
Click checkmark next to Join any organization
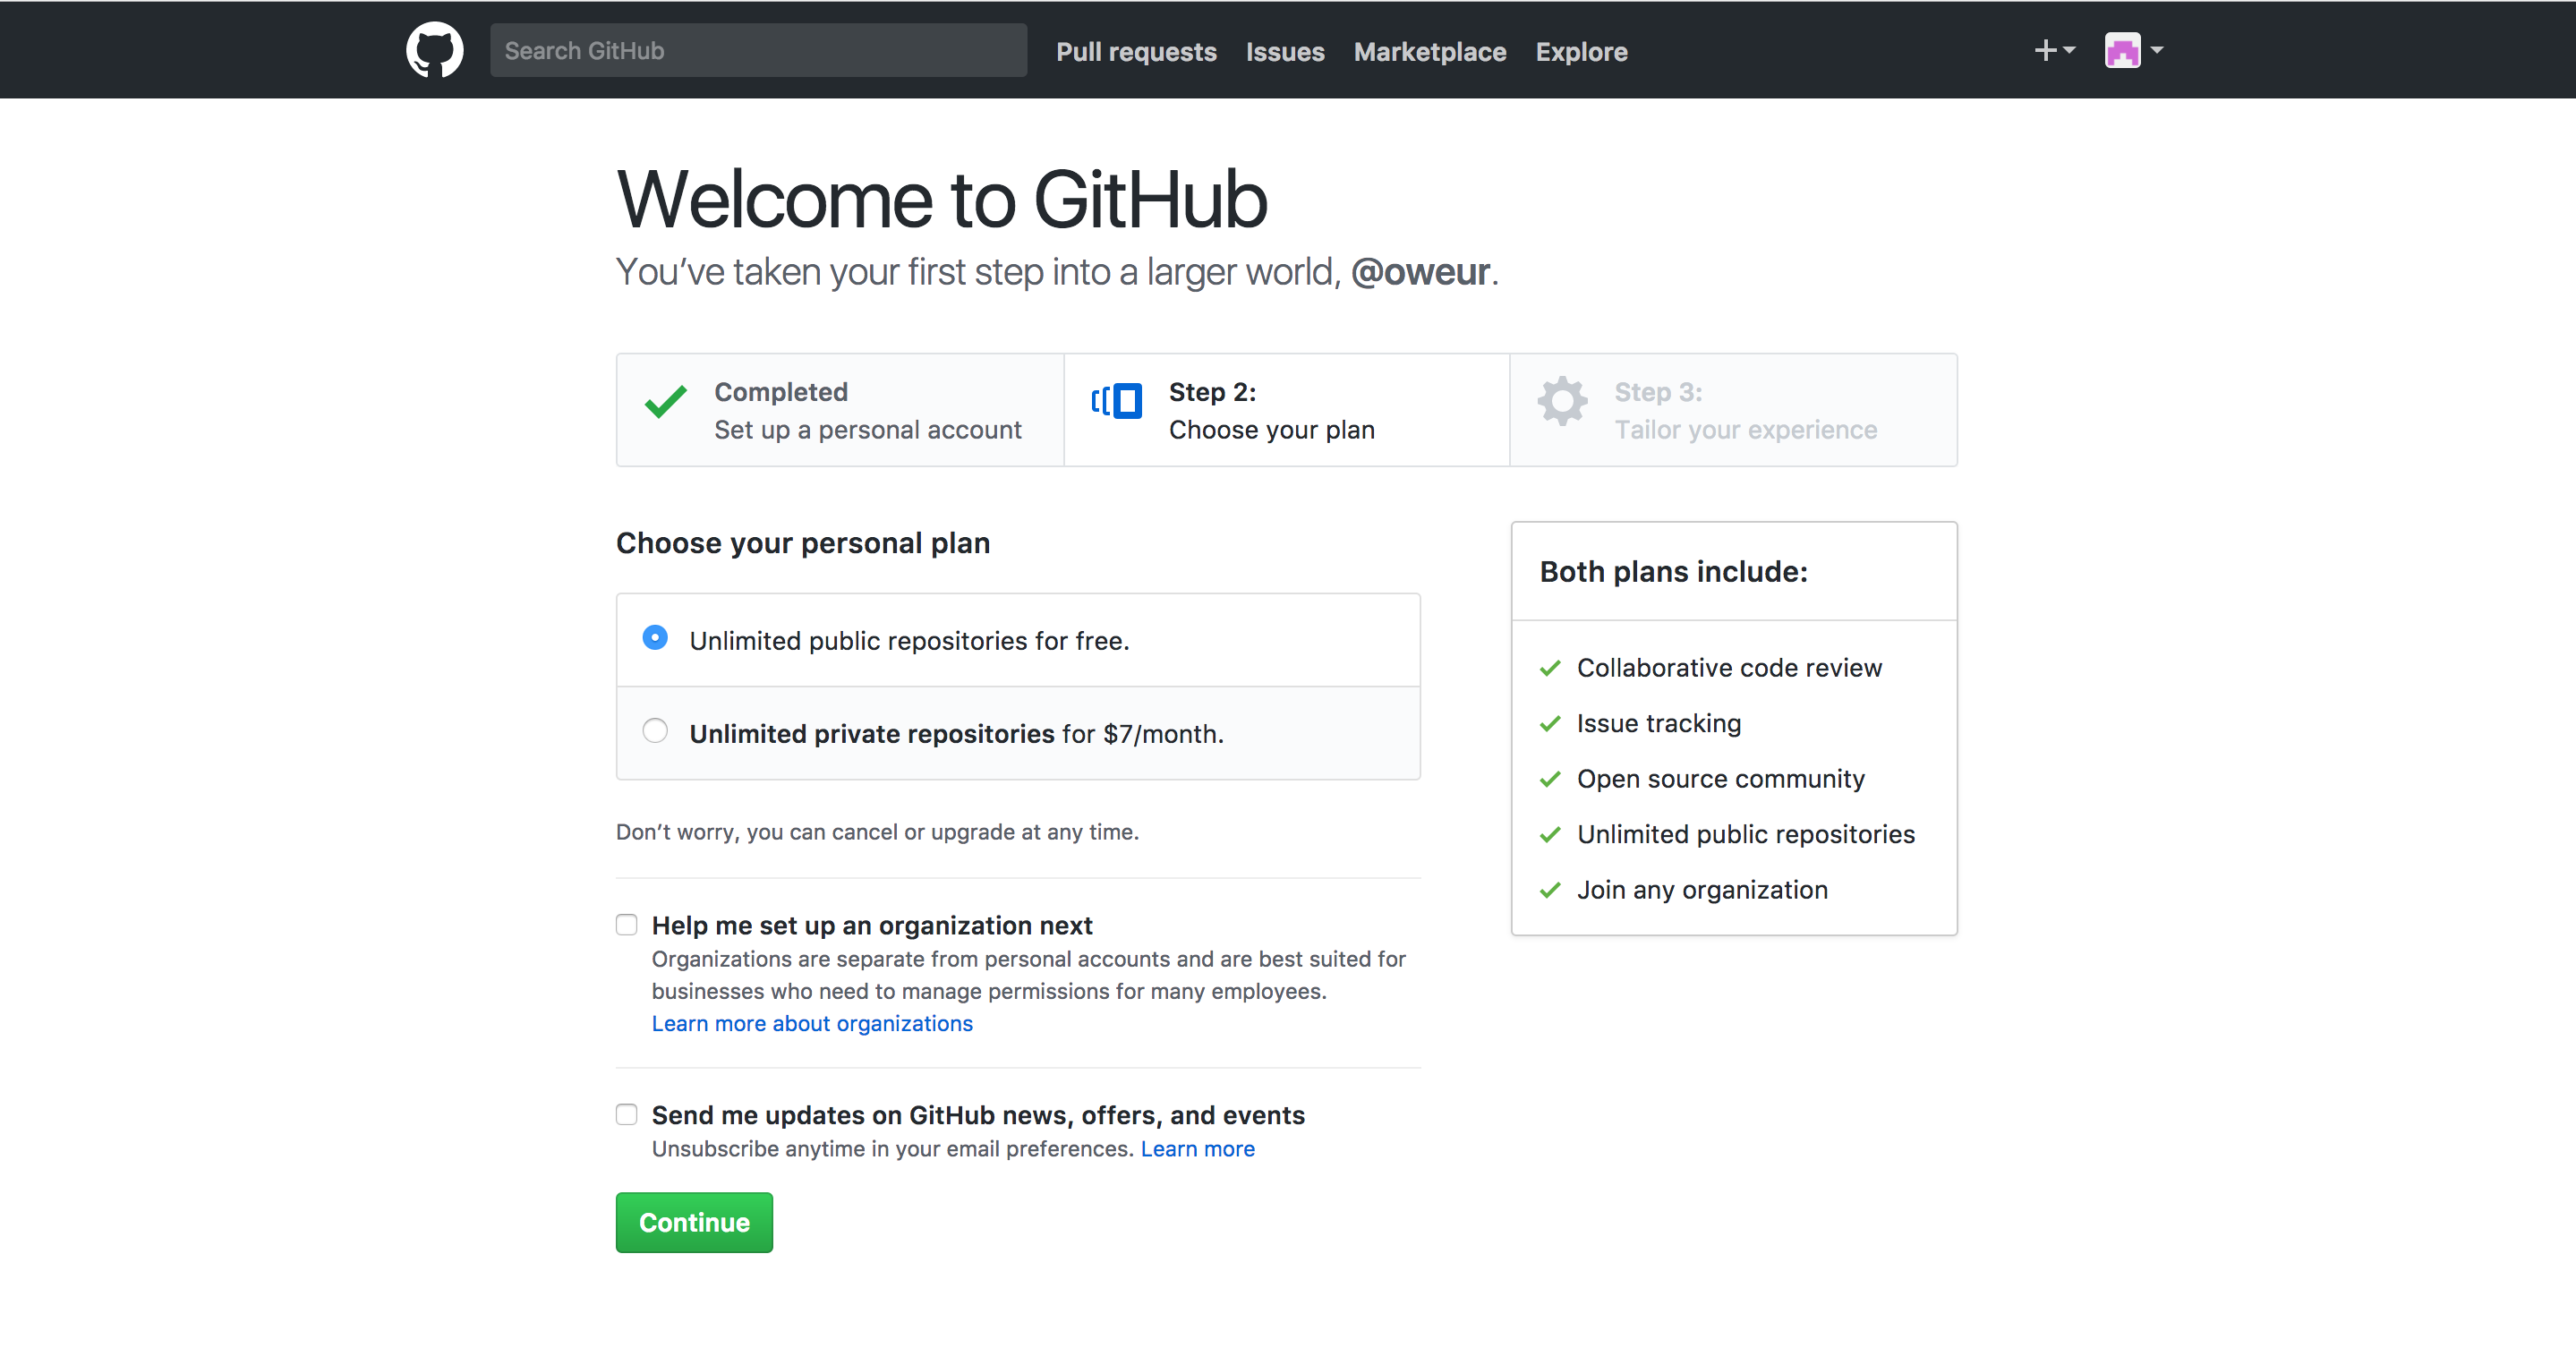click(1550, 890)
